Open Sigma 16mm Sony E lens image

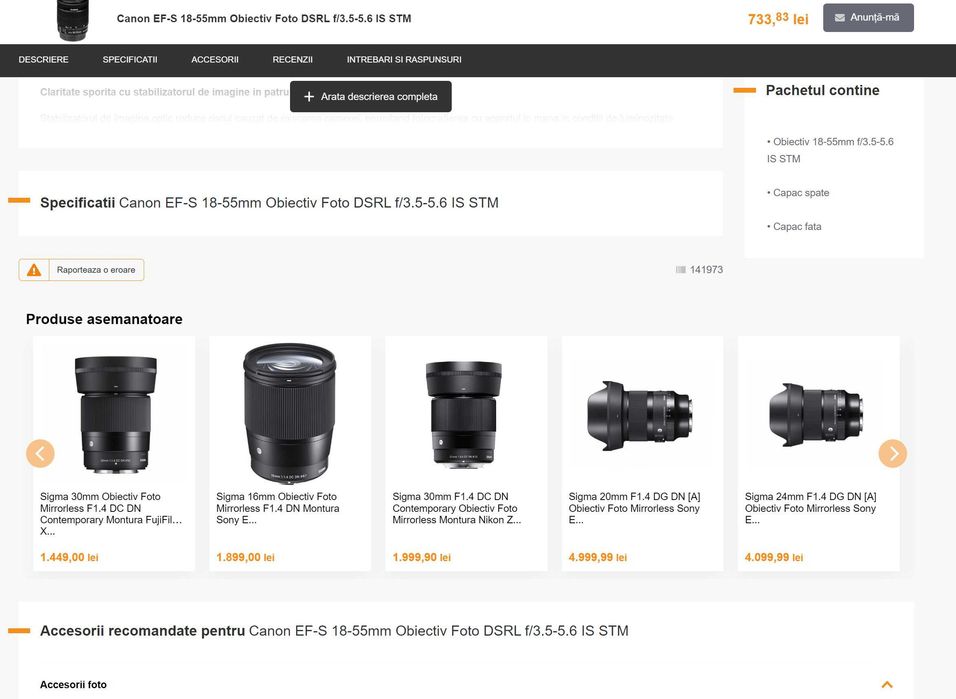pos(290,414)
